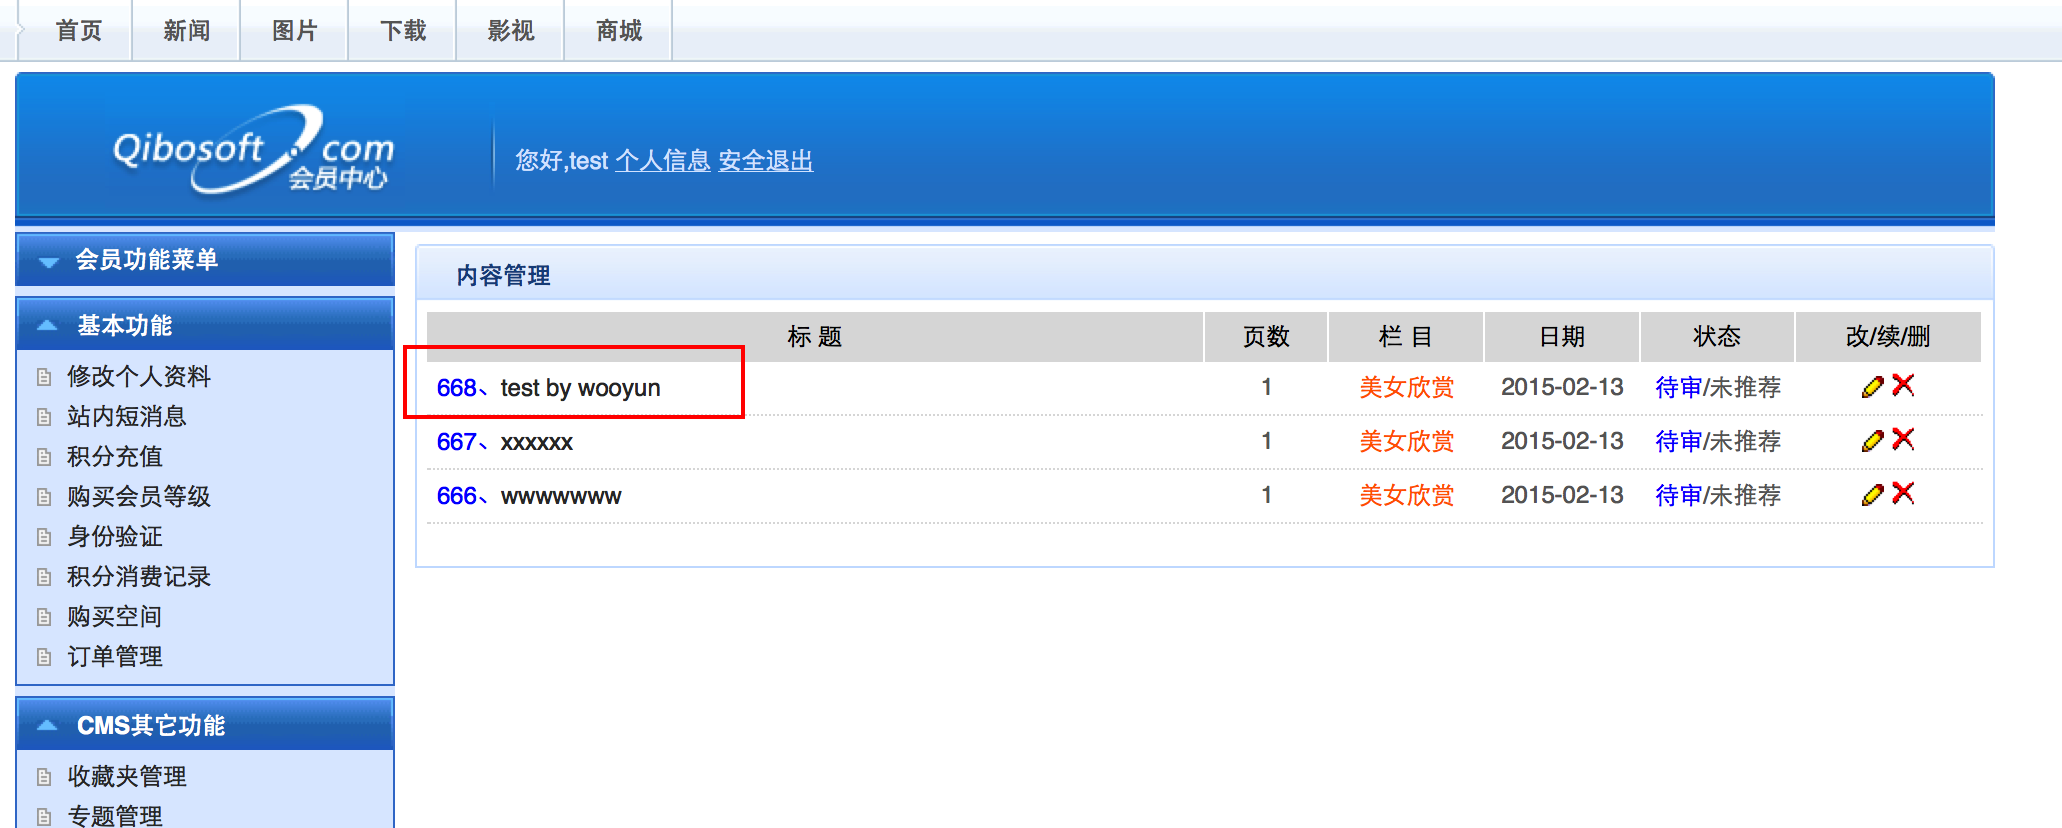Image resolution: width=2062 pixels, height=828 pixels.
Task: Open 专题管理 under CMS functions
Action: pyautogui.click(x=115, y=815)
